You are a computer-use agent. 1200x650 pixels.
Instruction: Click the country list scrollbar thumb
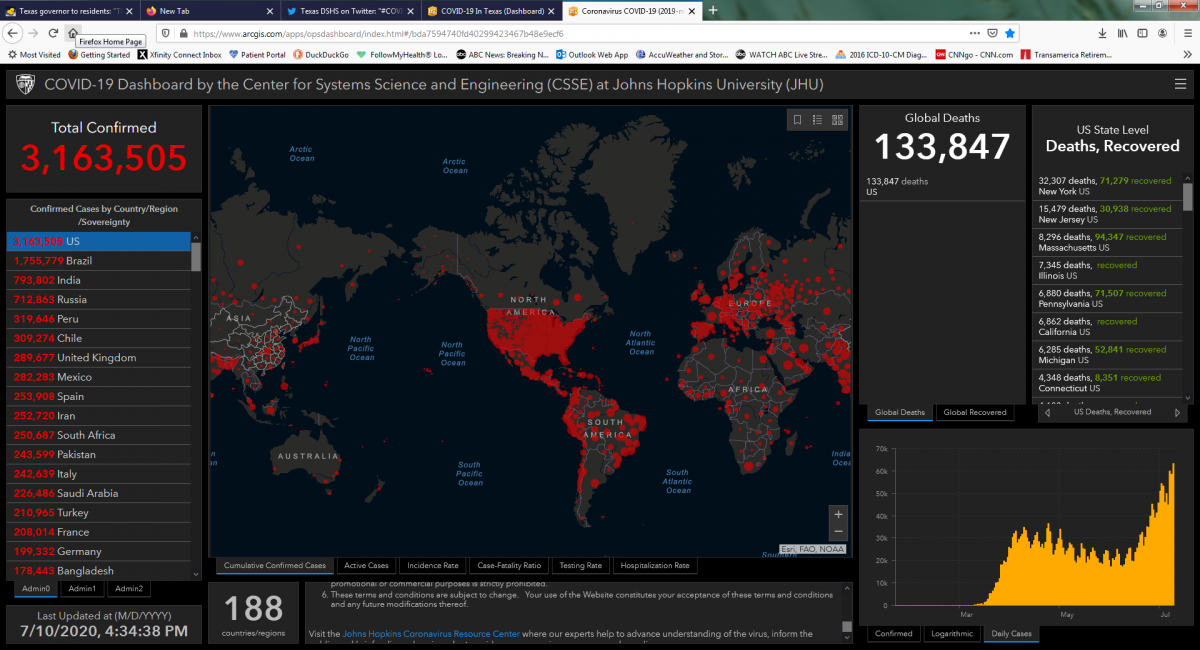point(196,256)
